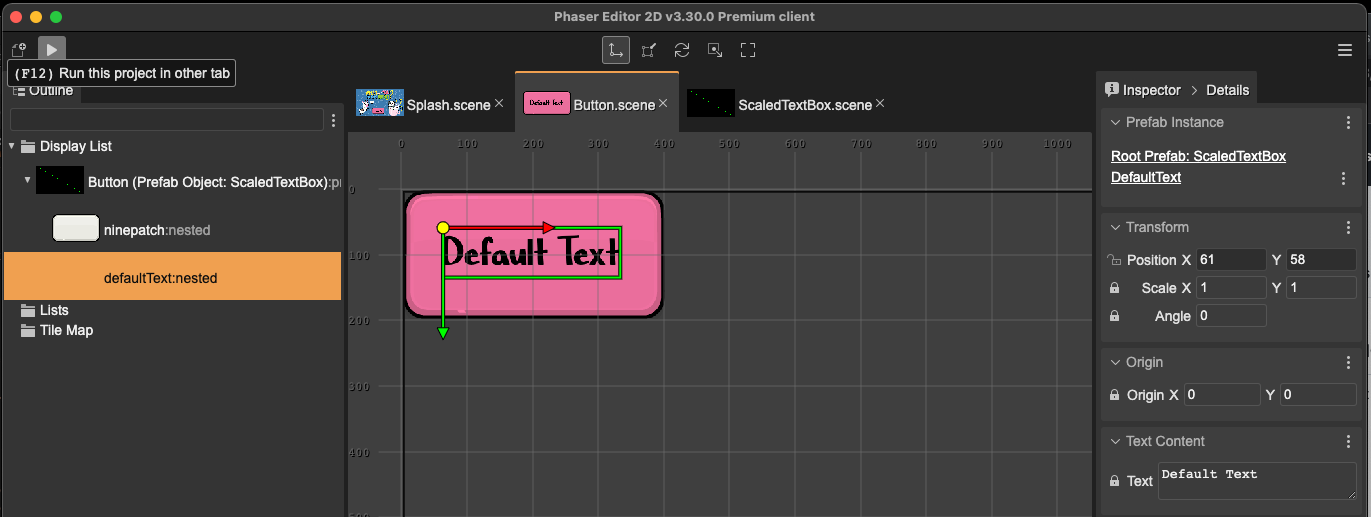The image size is (1371, 517).
Task: Unlock the Position property lock
Action: tap(1114, 260)
